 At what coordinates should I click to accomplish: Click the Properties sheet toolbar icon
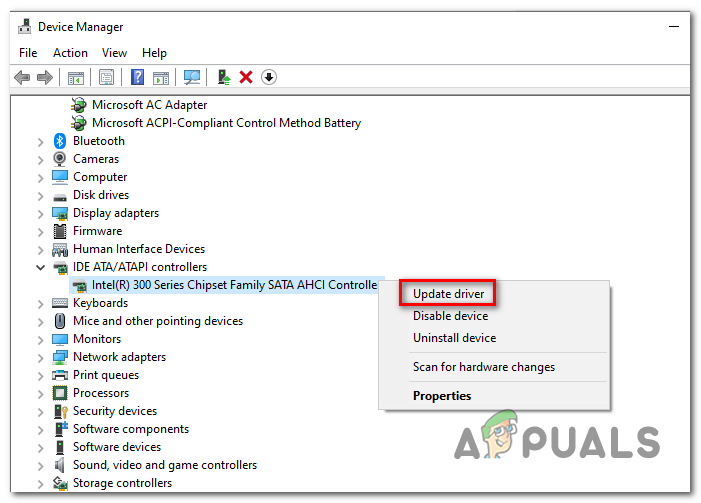point(106,77)
